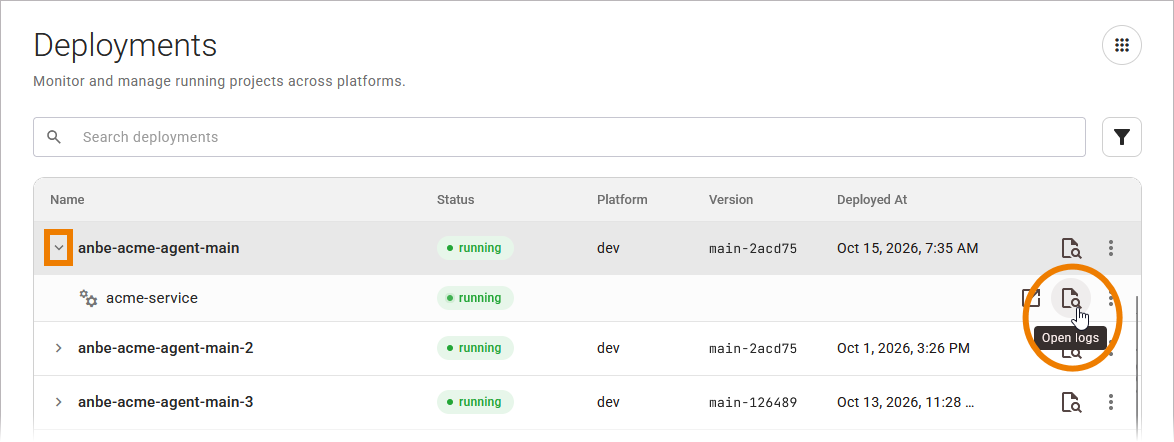Click the search magnifier icon
1174x442 pixels.
click(x=53, y=137)
